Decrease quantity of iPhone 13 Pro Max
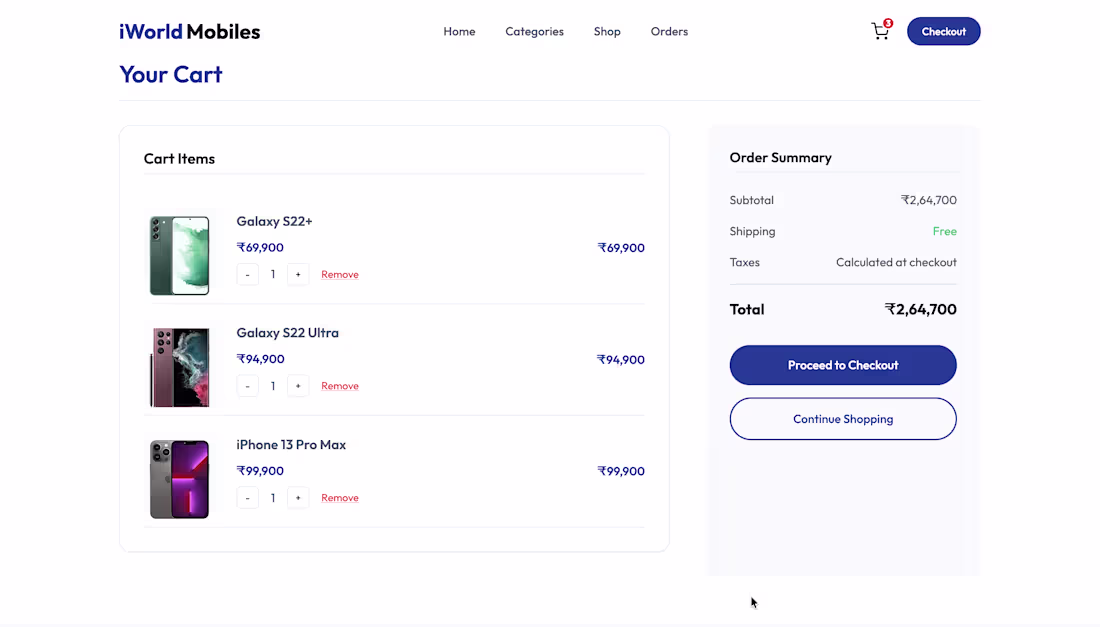 (247, 498)
